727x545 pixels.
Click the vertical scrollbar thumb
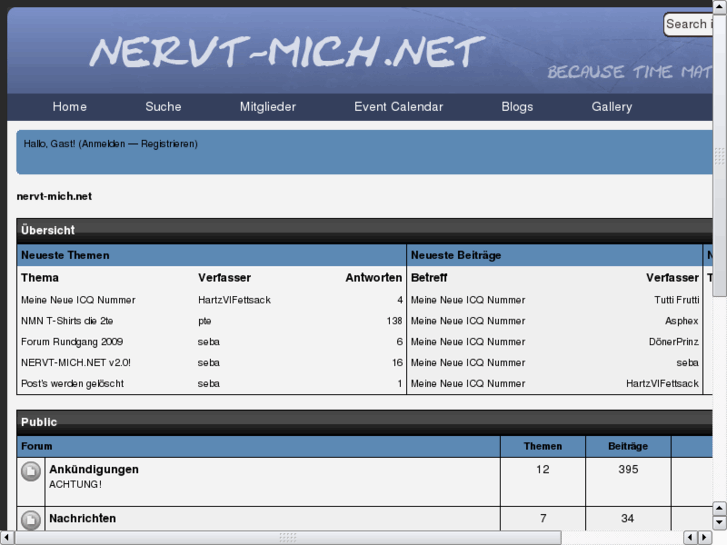(719, 155)
